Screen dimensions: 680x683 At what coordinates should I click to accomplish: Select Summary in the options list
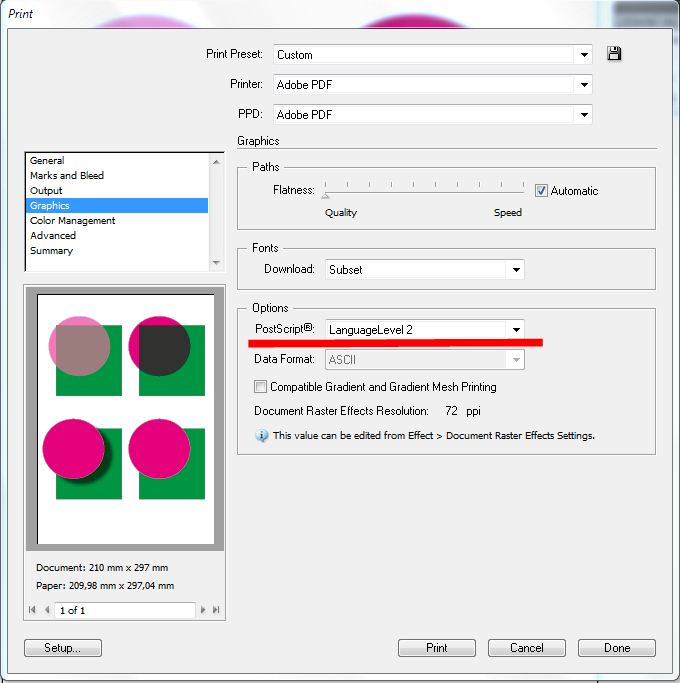pos(117,250)
